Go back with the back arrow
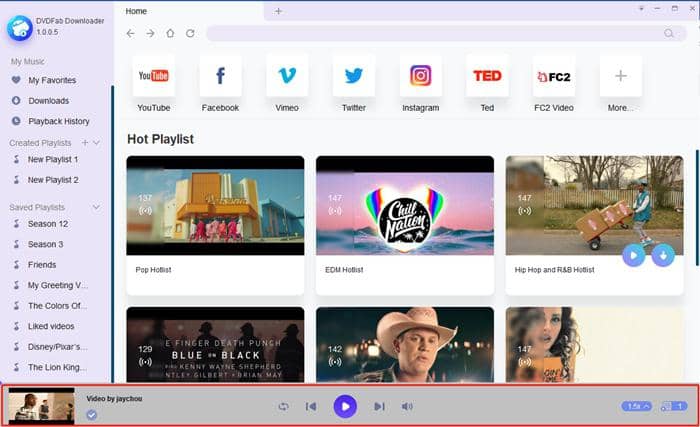 tap(130, 33)
